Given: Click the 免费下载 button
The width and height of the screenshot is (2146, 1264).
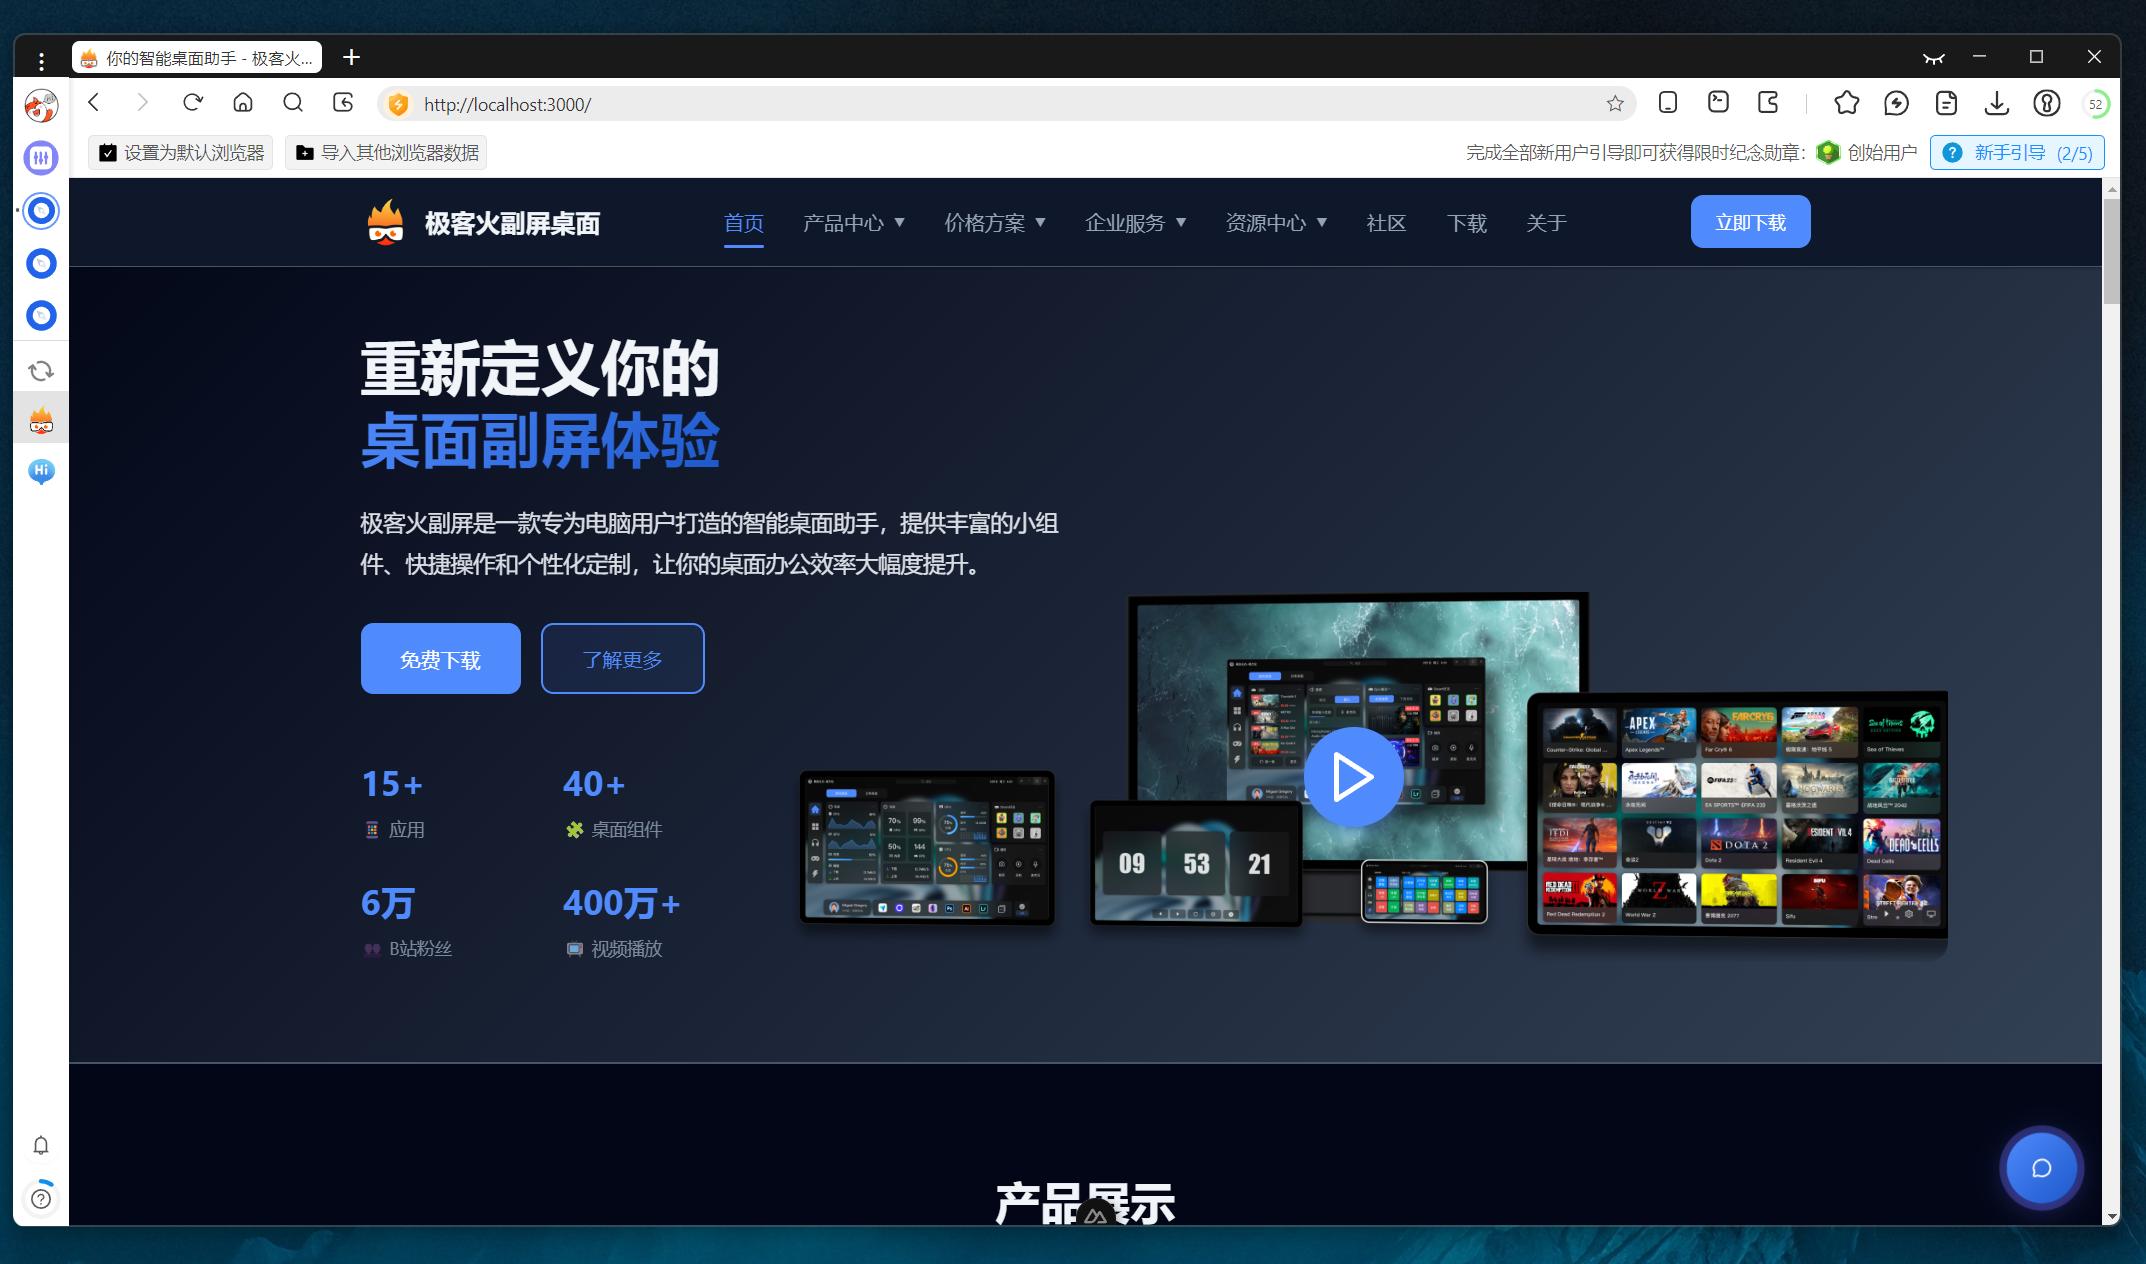Looking at the screenshot, I should (x=440, y=658).
